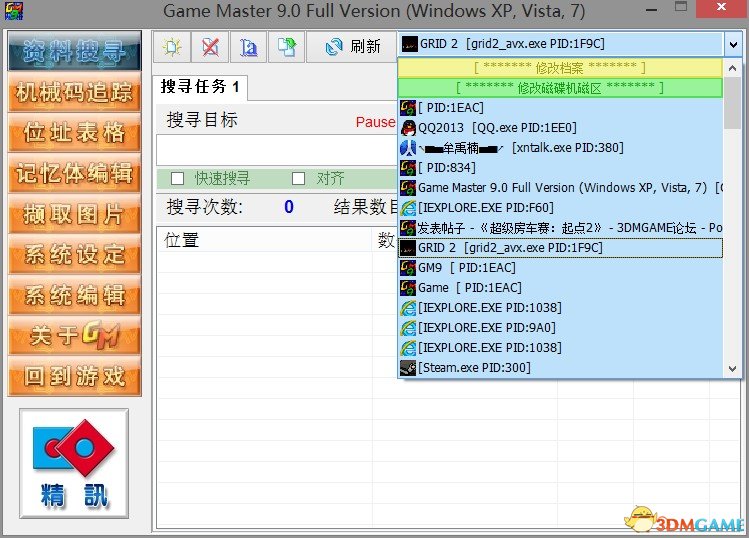Select the 修改磁碟机磁区 list entry
The image size is (749, 538).
pos(560,88)
